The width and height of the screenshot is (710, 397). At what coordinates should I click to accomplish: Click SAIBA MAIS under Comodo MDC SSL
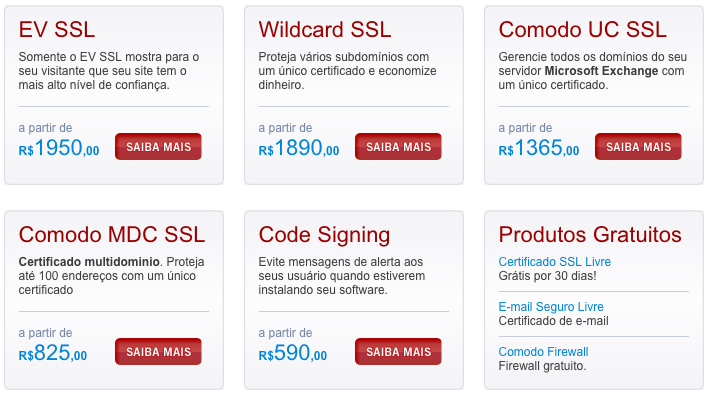pyautogui.click(x=158, y=351)
